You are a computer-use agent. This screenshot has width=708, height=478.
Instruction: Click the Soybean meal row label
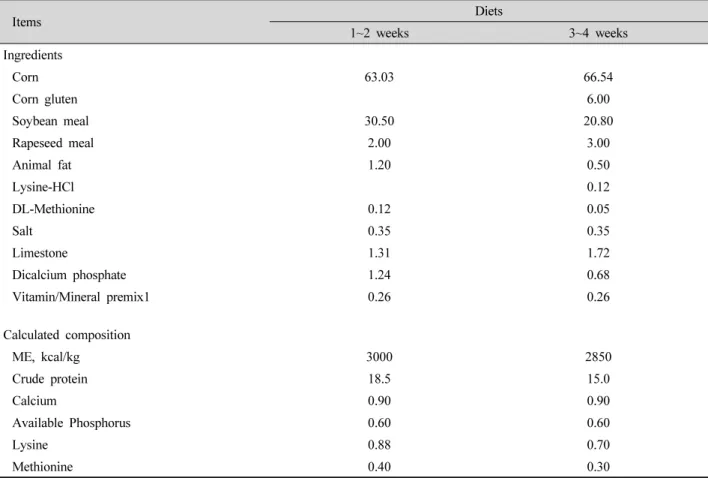coord(51,121)
